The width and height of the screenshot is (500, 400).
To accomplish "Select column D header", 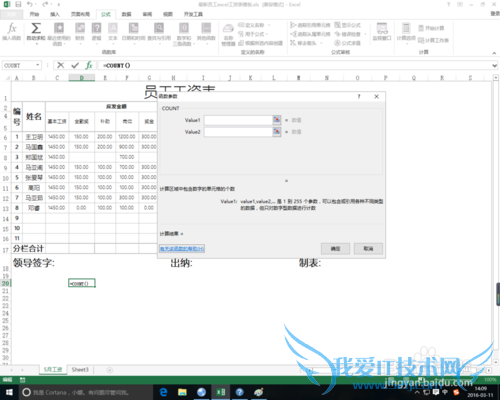I will [82, 78].
